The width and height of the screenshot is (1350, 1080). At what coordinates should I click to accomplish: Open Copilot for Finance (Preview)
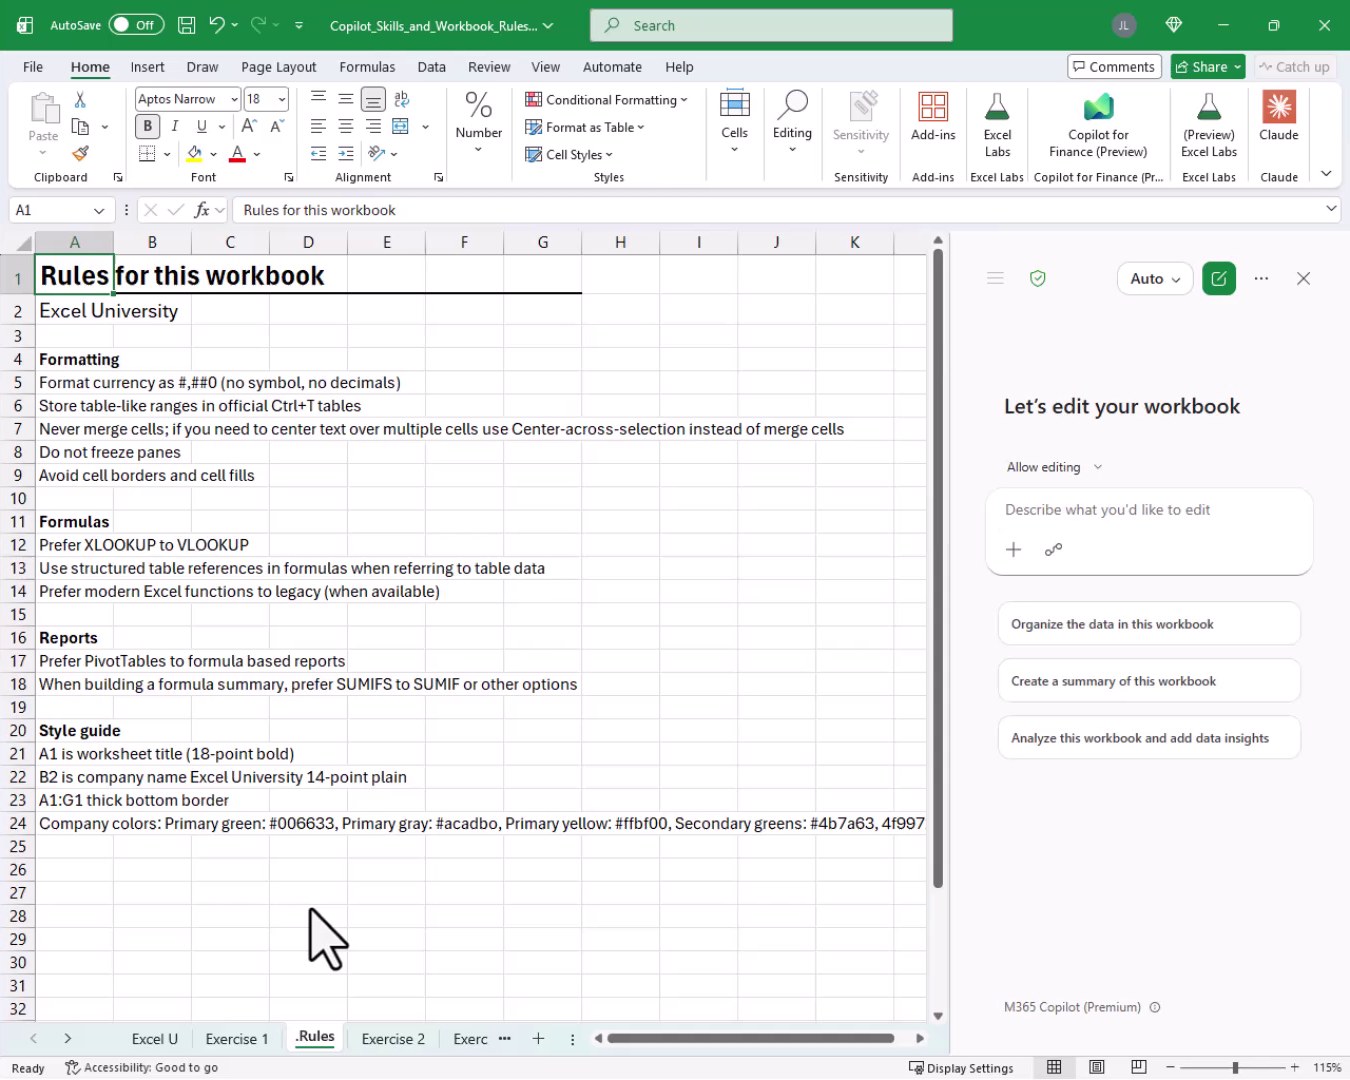click(x=1098, y=124)
